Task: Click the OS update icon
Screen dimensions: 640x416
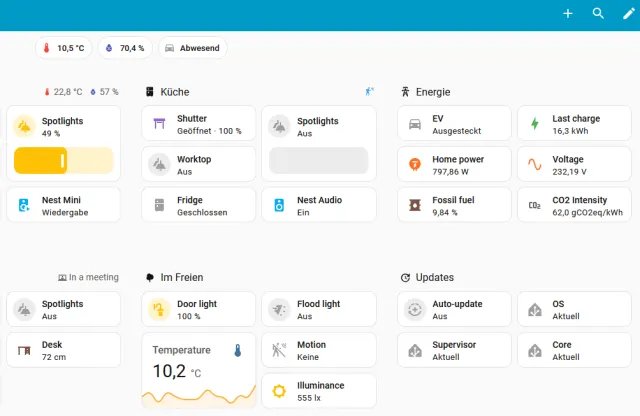Action: tap(535, 309)
